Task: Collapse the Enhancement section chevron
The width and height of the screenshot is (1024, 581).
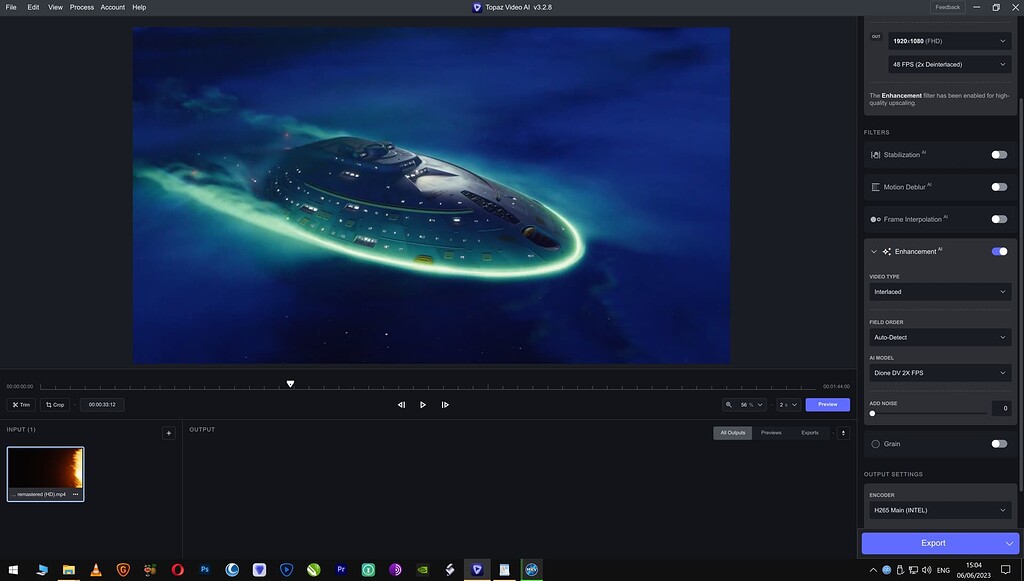Action: (874, 251)
